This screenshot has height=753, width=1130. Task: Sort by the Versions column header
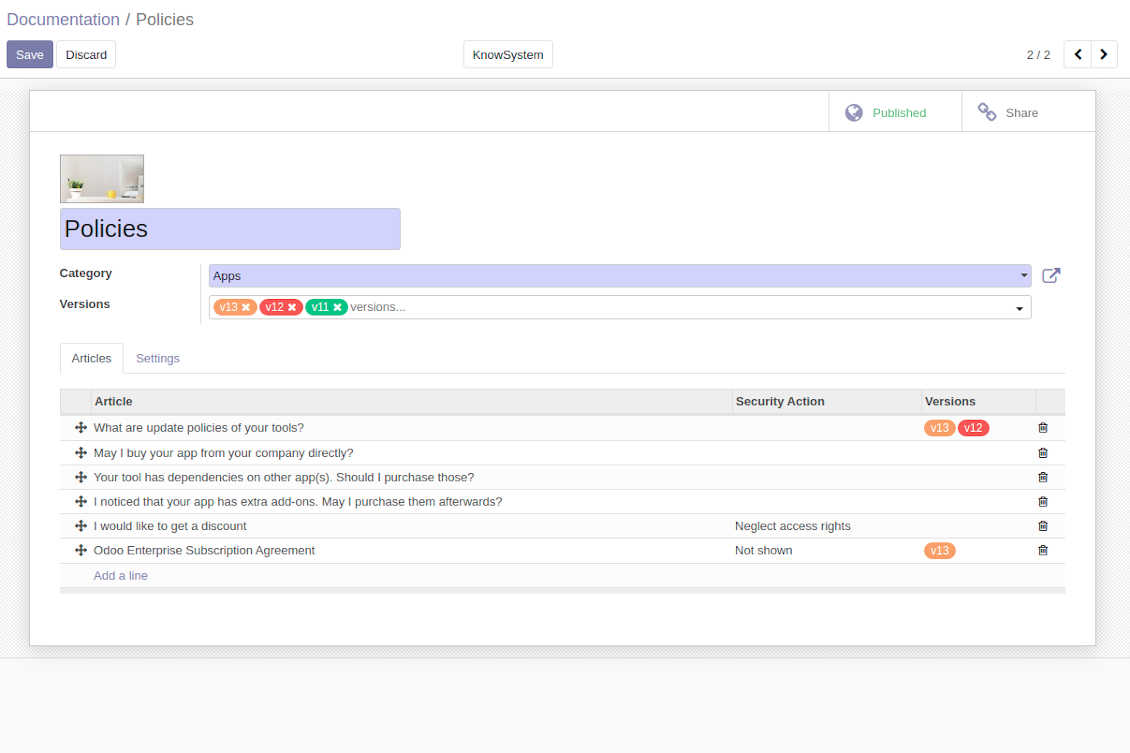coord(979,402)
